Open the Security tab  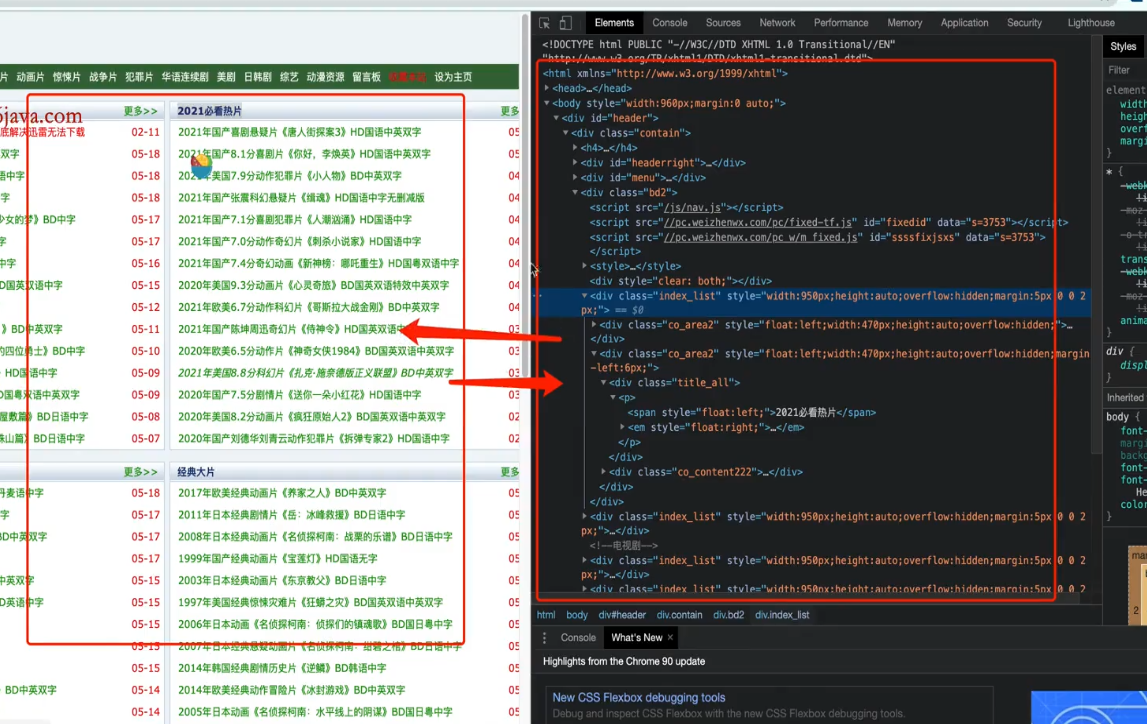click(x=1024, y=23)
